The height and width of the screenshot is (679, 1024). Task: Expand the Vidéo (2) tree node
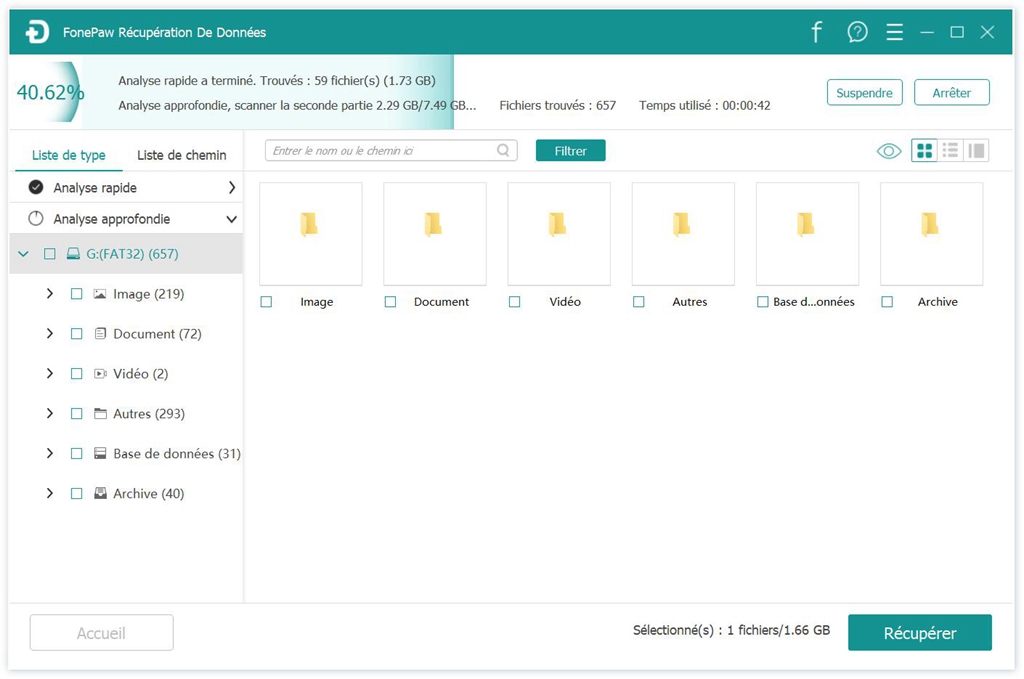(50, 373)
